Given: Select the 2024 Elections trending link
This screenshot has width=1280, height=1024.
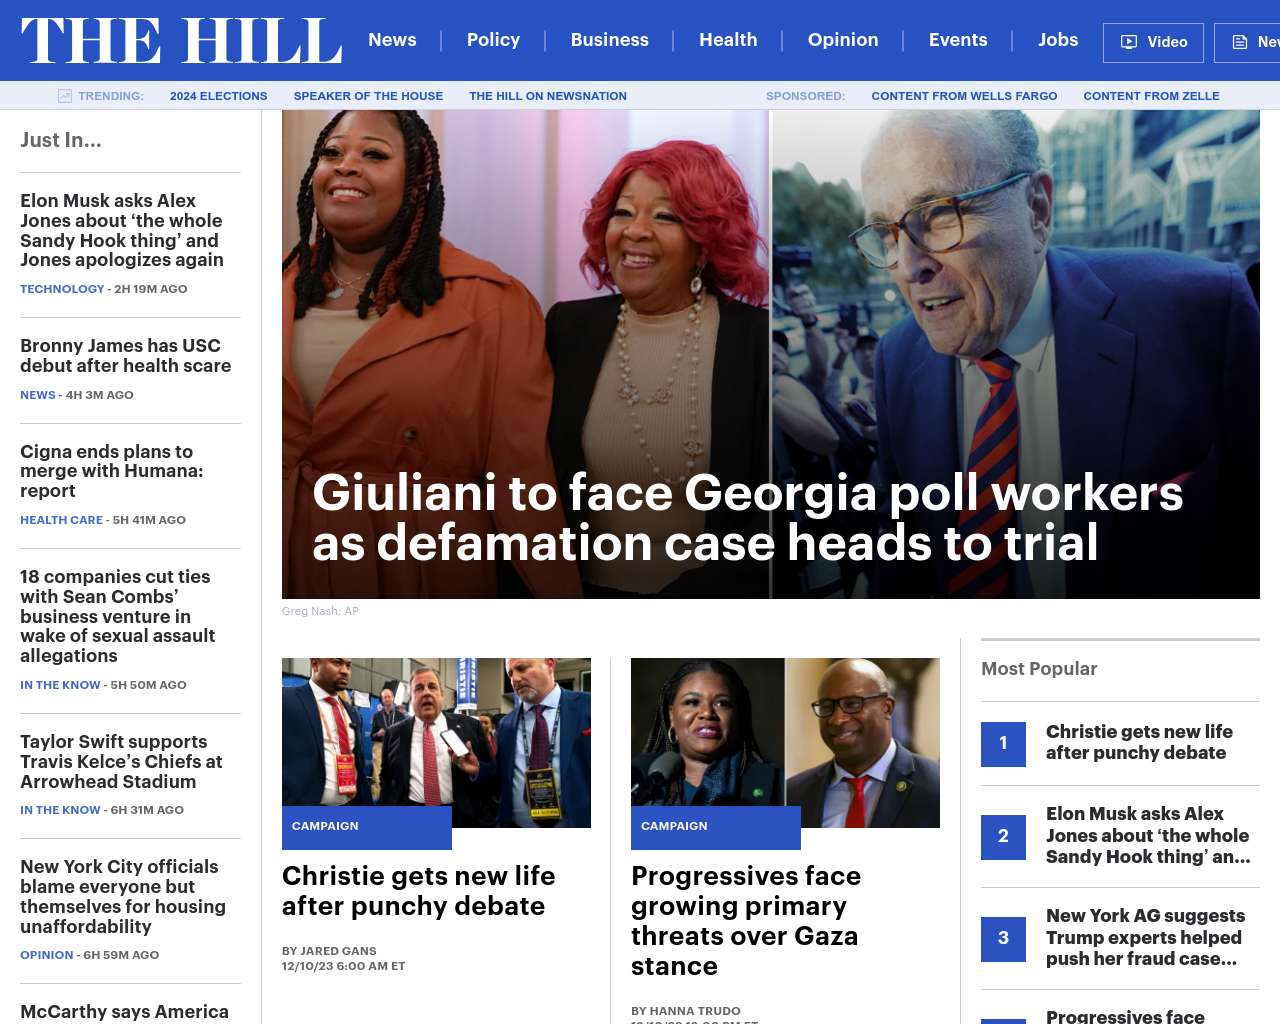Looking at the screenshot, I should click(x=218, y=96).
